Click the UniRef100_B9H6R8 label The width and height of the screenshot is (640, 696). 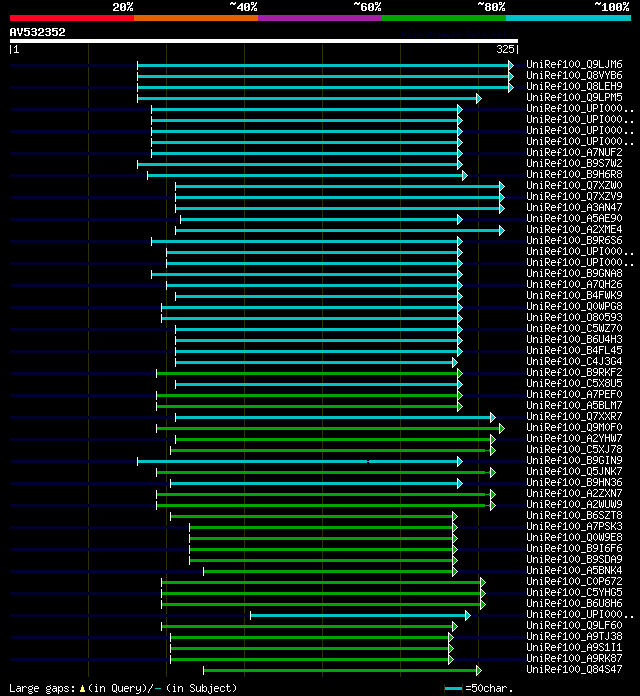coord(574,174)
